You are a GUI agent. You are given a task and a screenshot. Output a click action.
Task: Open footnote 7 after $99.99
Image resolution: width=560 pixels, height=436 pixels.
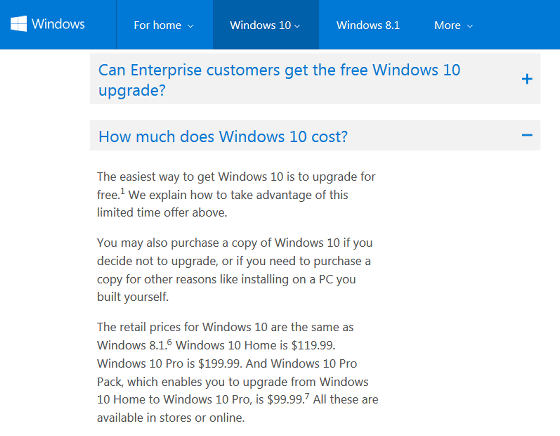(x=307, y=396)
